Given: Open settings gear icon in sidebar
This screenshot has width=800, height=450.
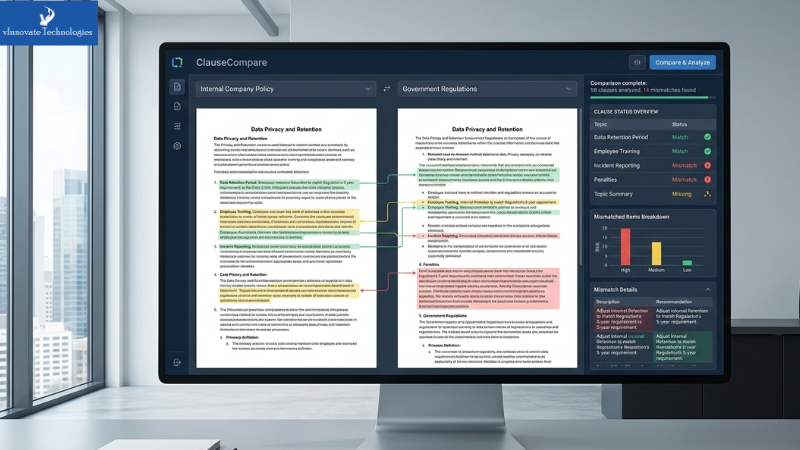Looking at the screenshot, I should 177,146.
